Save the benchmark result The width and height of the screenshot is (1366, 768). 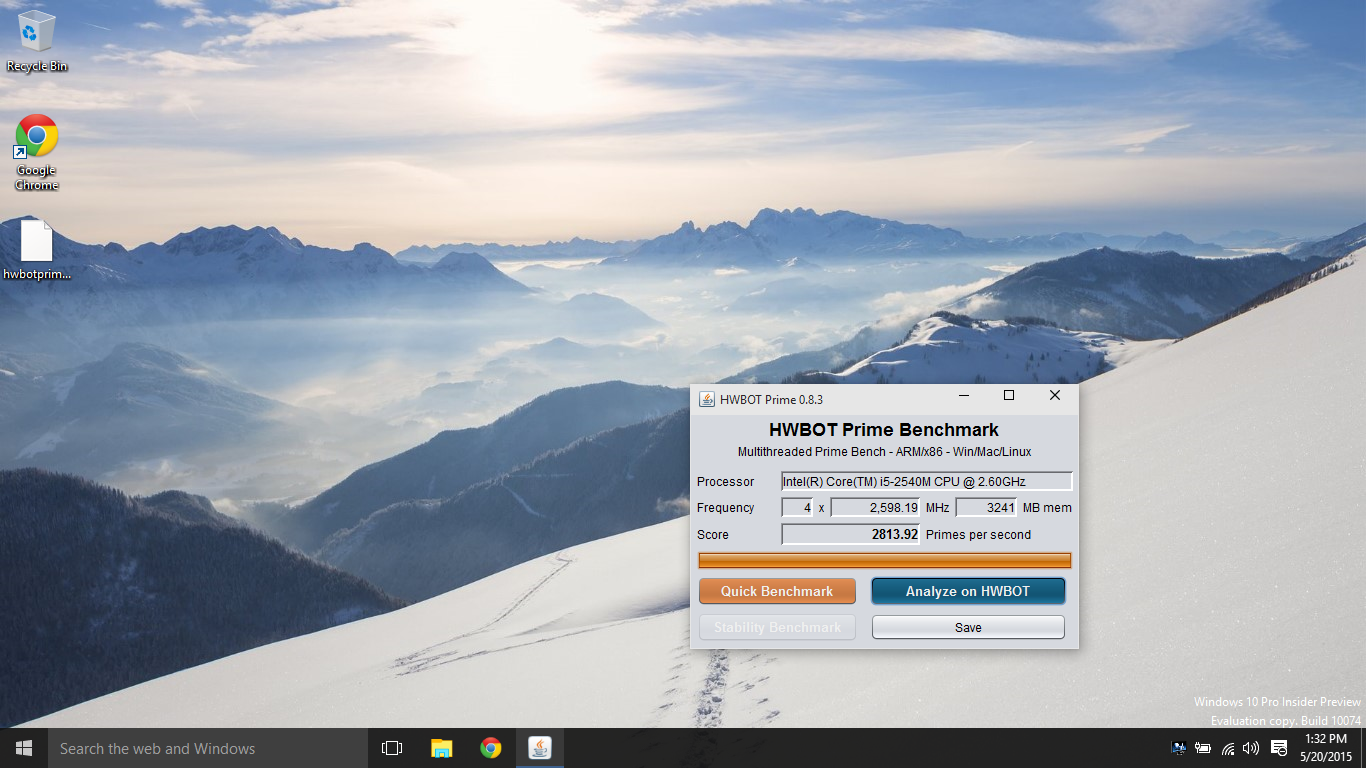pos(968,627)
